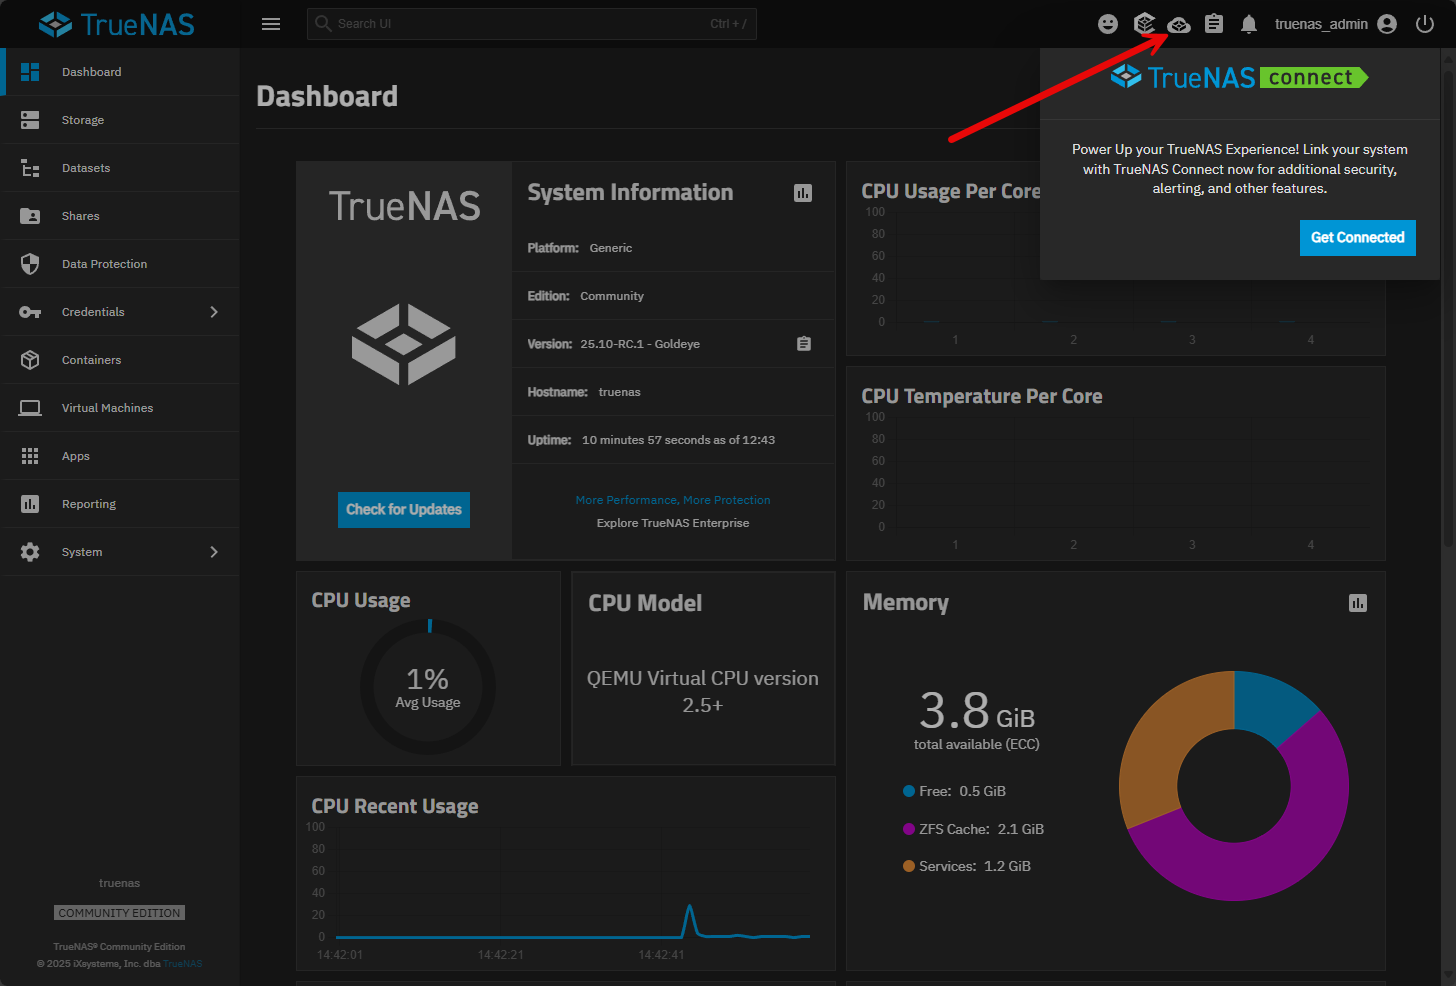Click the Explore TrueNAS Enterprise text

pos(673,523)
